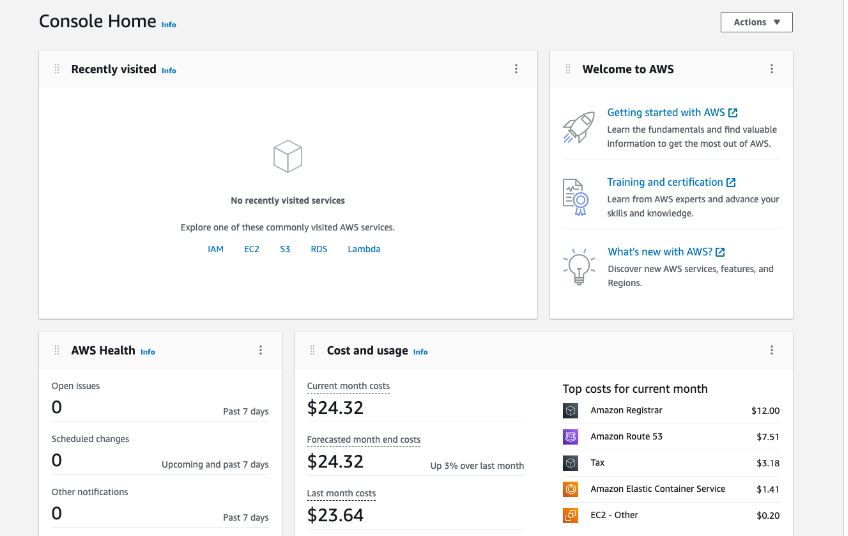This screenshot has height=536, width=848.
Task: Click the $1.41 cost value
Action: point(767,489)
